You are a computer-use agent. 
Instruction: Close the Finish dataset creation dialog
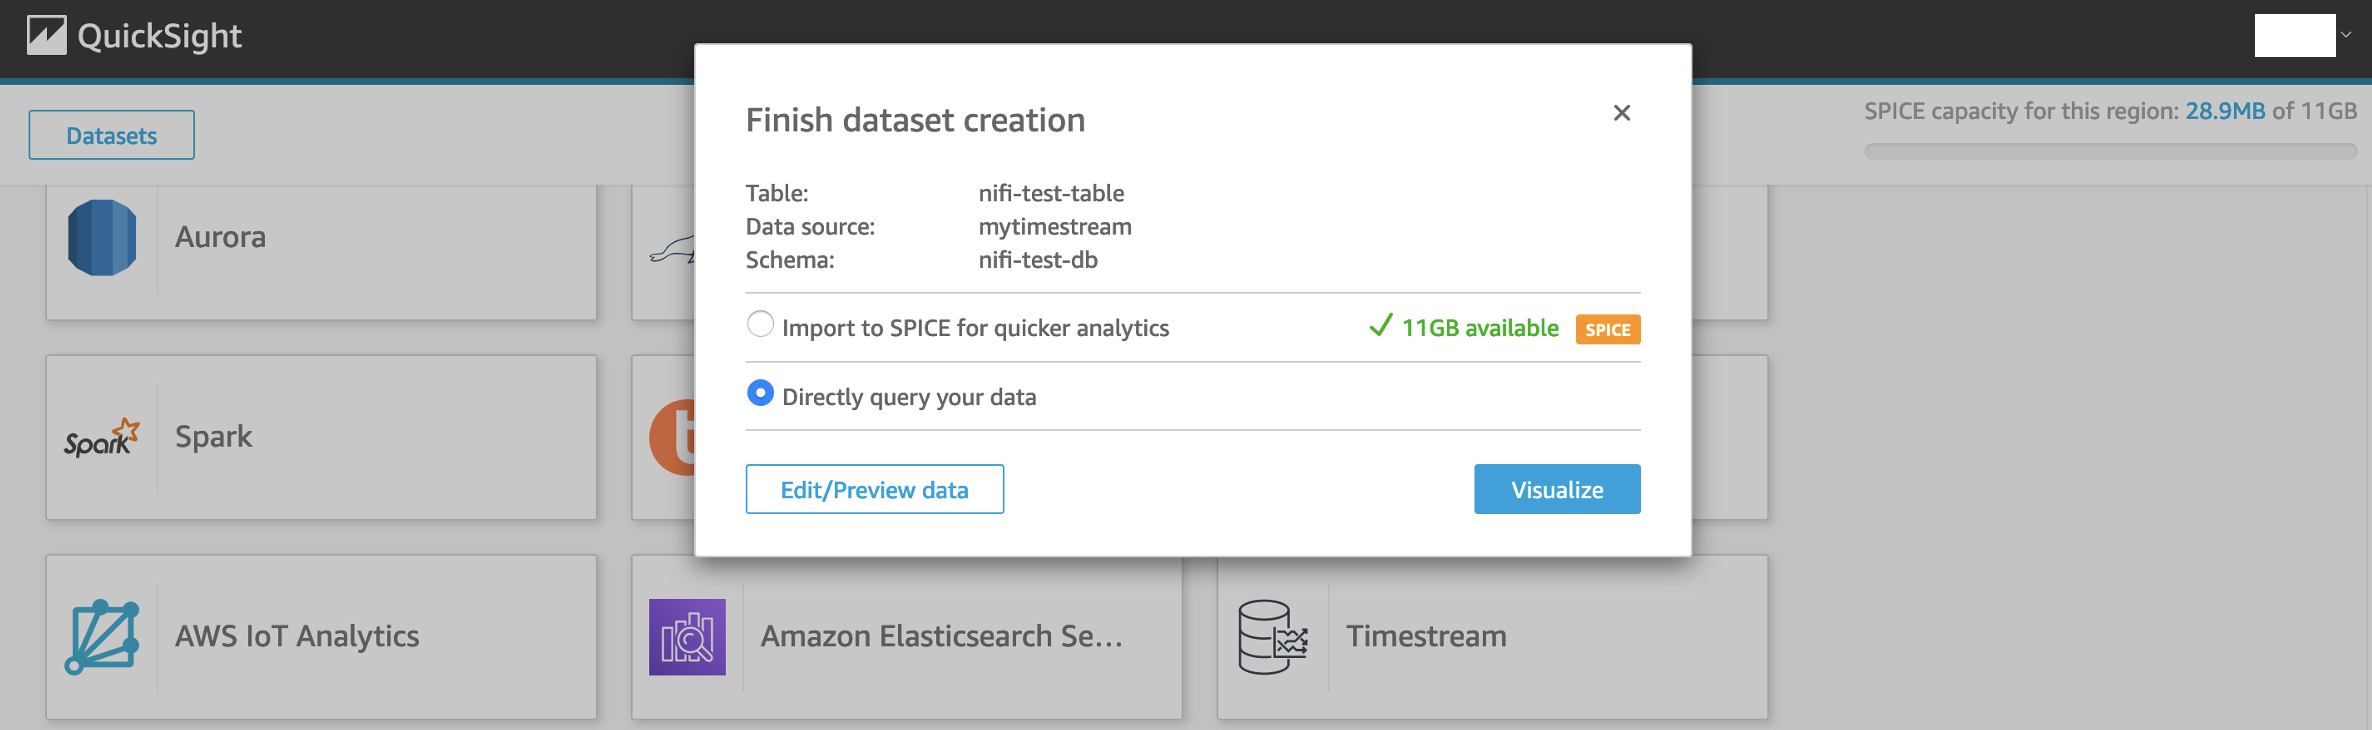(x=1621, y=113)
